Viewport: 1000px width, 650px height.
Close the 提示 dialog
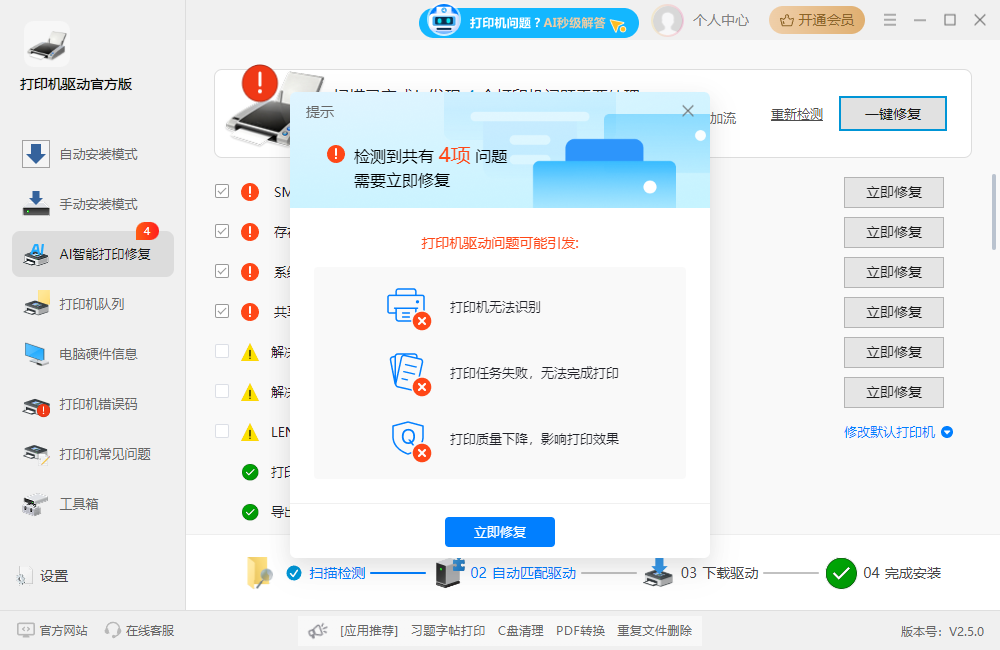click(x=687, y=110)
